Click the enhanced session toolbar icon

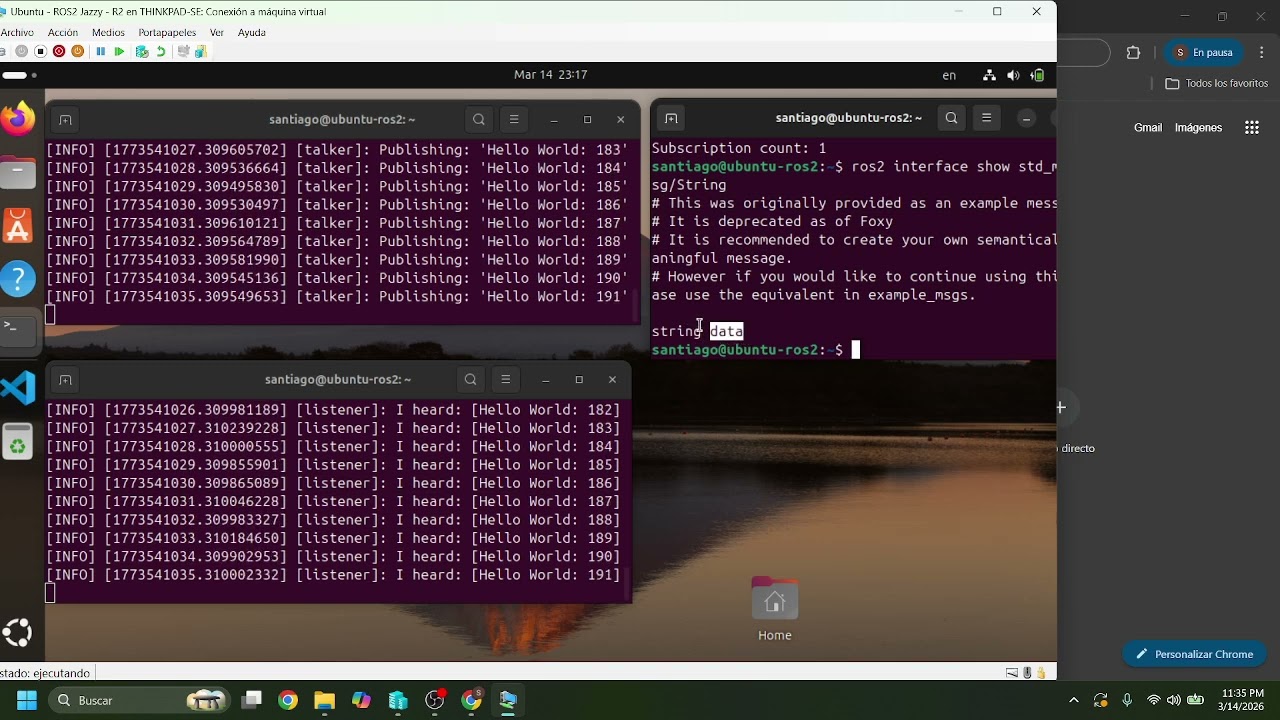pyautogui.click(x=183, y=51)
